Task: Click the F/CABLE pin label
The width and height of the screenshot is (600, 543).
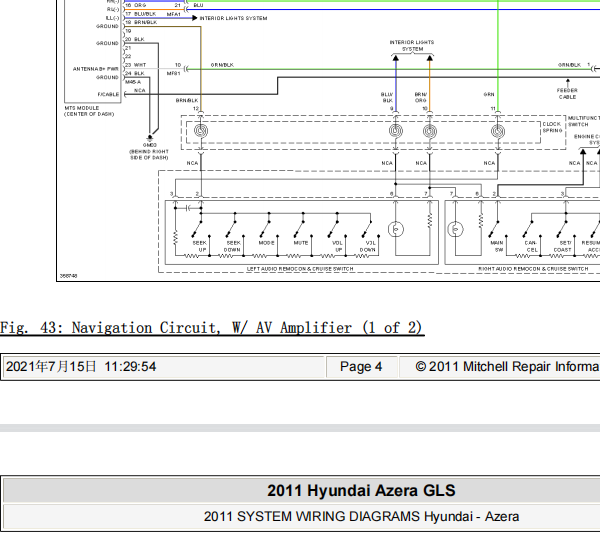Action: point(108,94)
